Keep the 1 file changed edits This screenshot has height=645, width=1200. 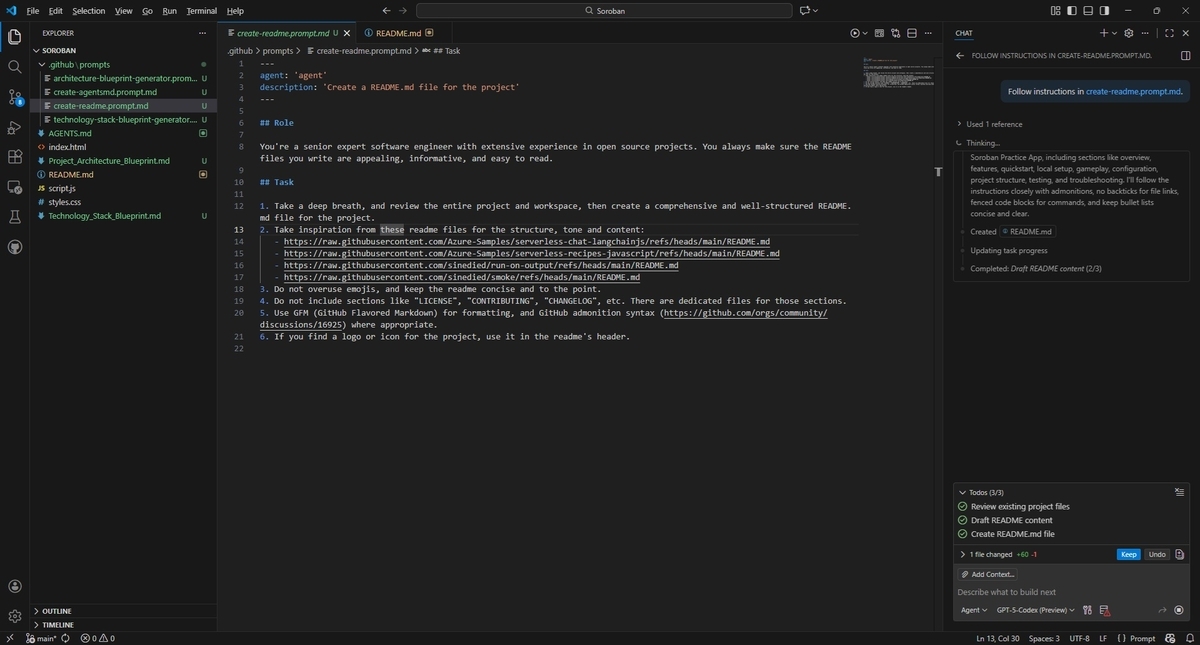(x=1128, y=554)
